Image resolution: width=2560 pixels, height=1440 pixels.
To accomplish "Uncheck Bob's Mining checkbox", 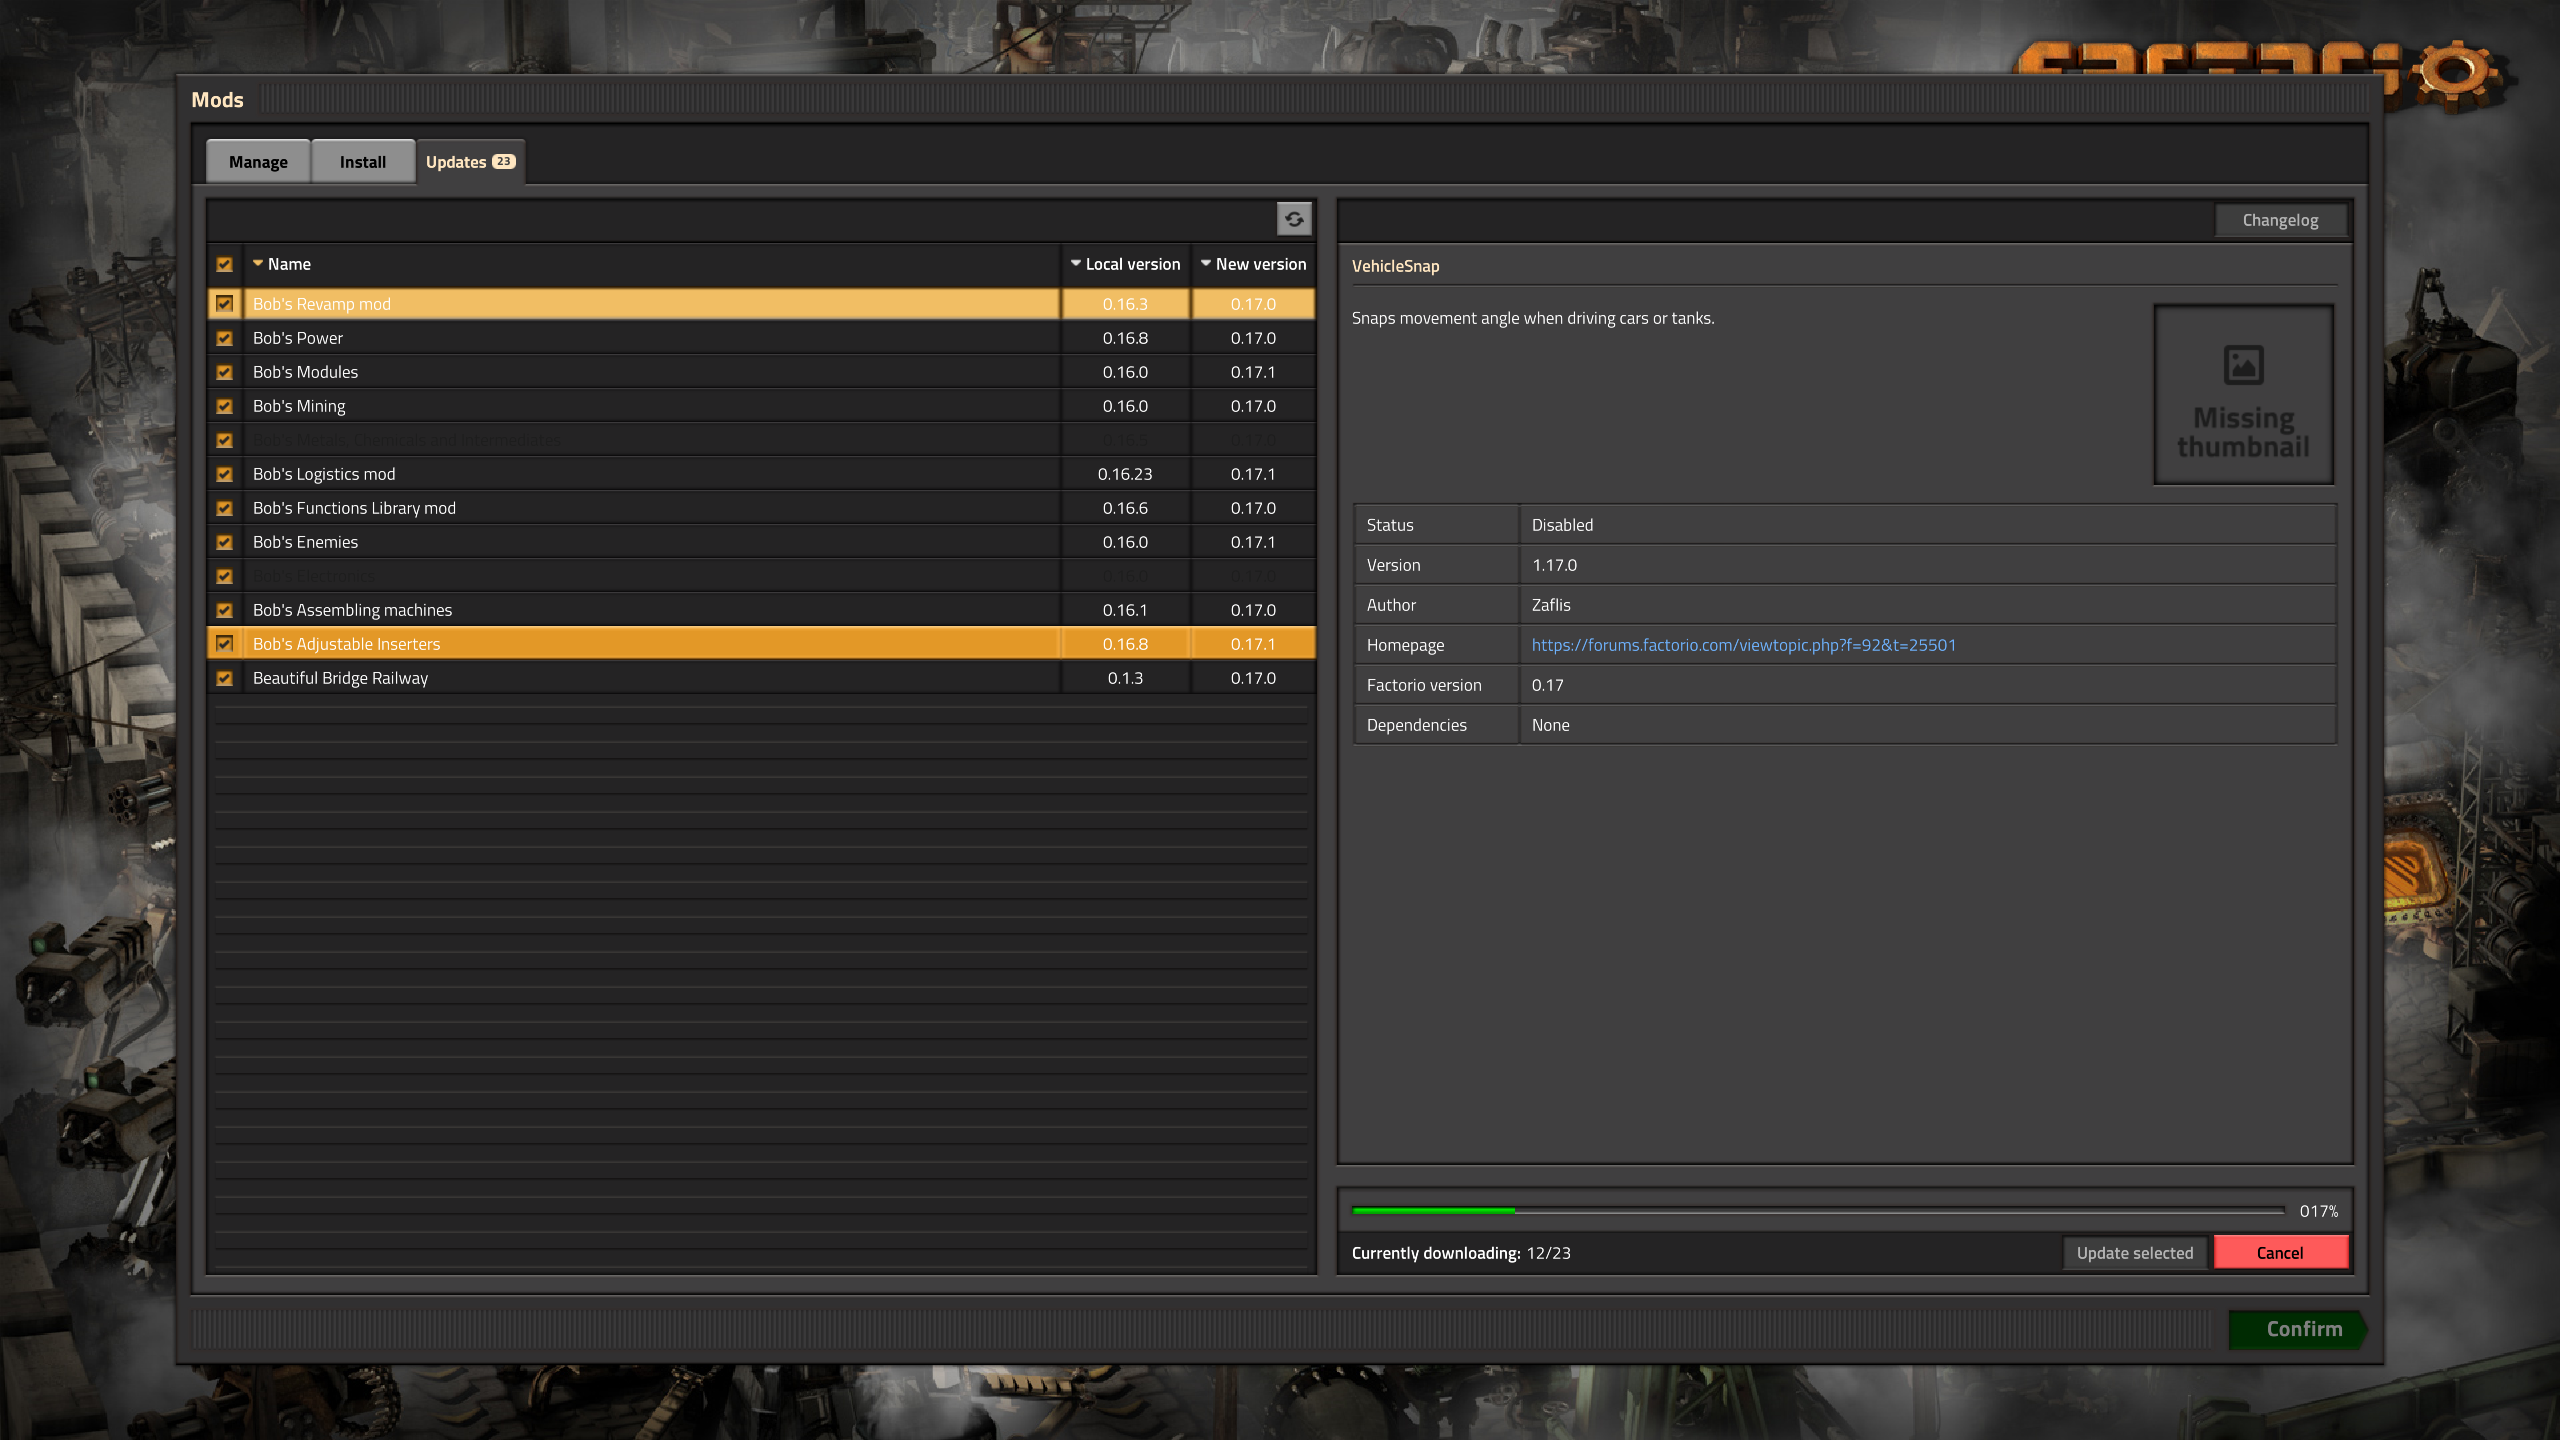I will [224, 406].
